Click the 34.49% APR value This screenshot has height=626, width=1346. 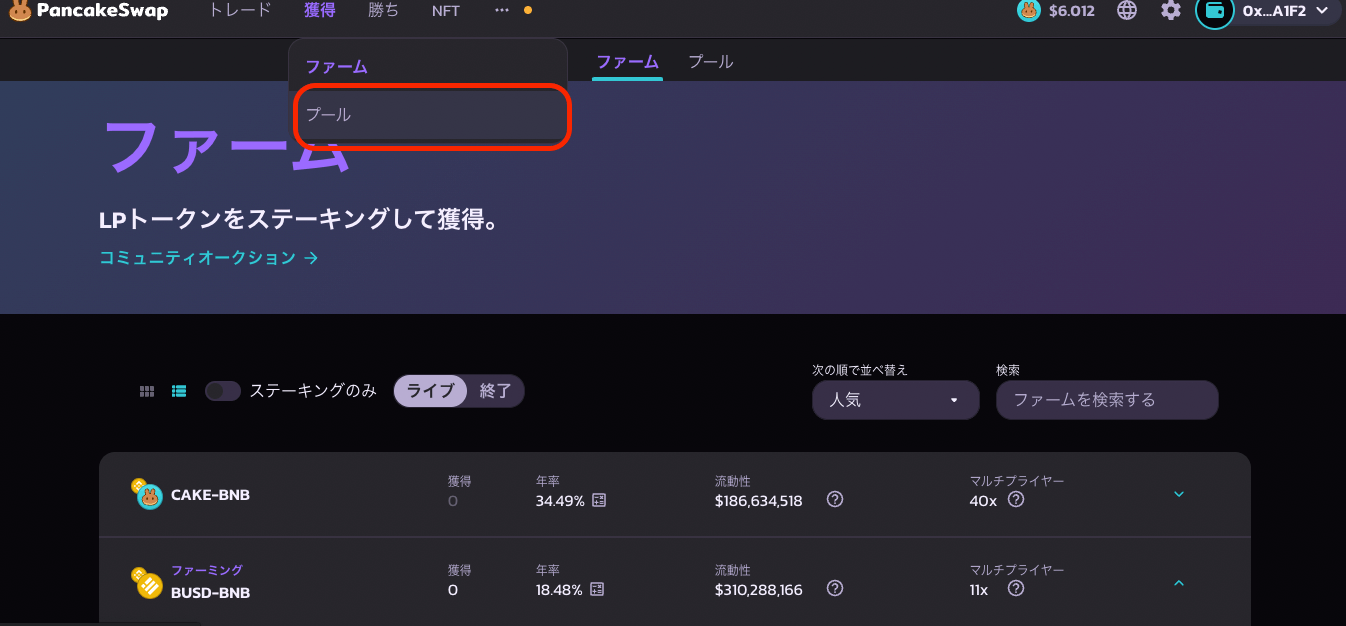[560, 501]
